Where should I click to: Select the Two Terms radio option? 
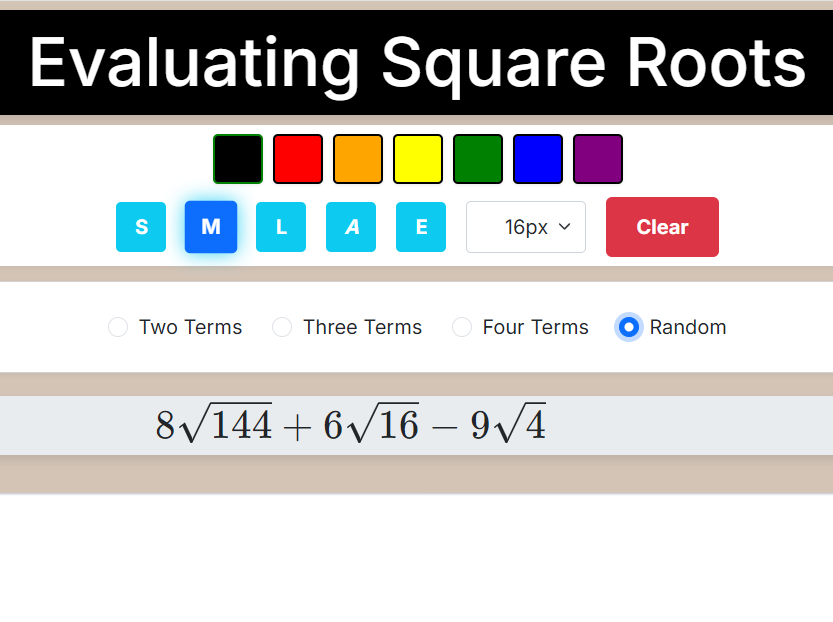[x=118, y=327]
